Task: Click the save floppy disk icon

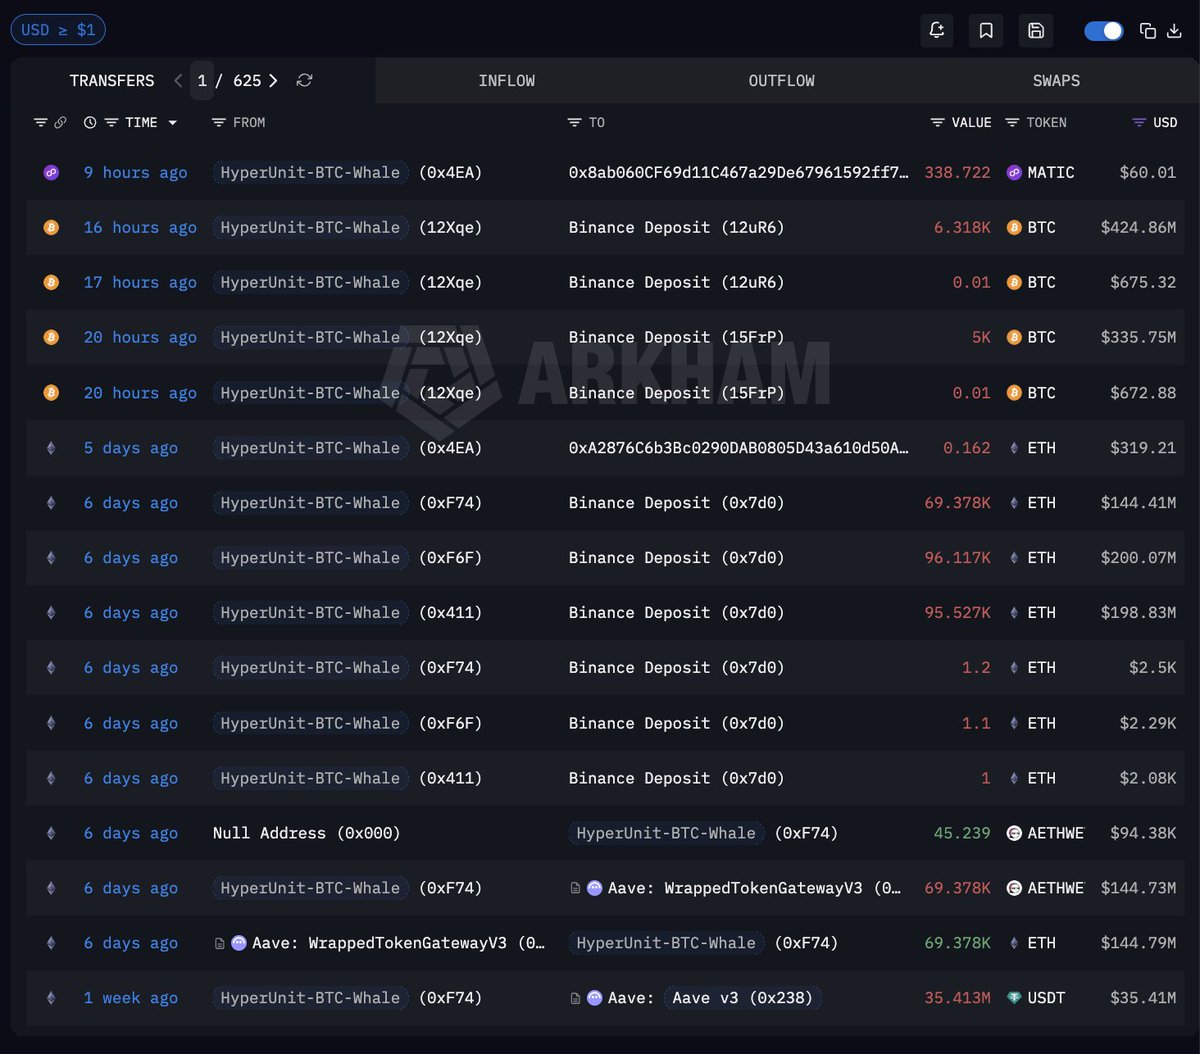Action: tap(1036, 31)
